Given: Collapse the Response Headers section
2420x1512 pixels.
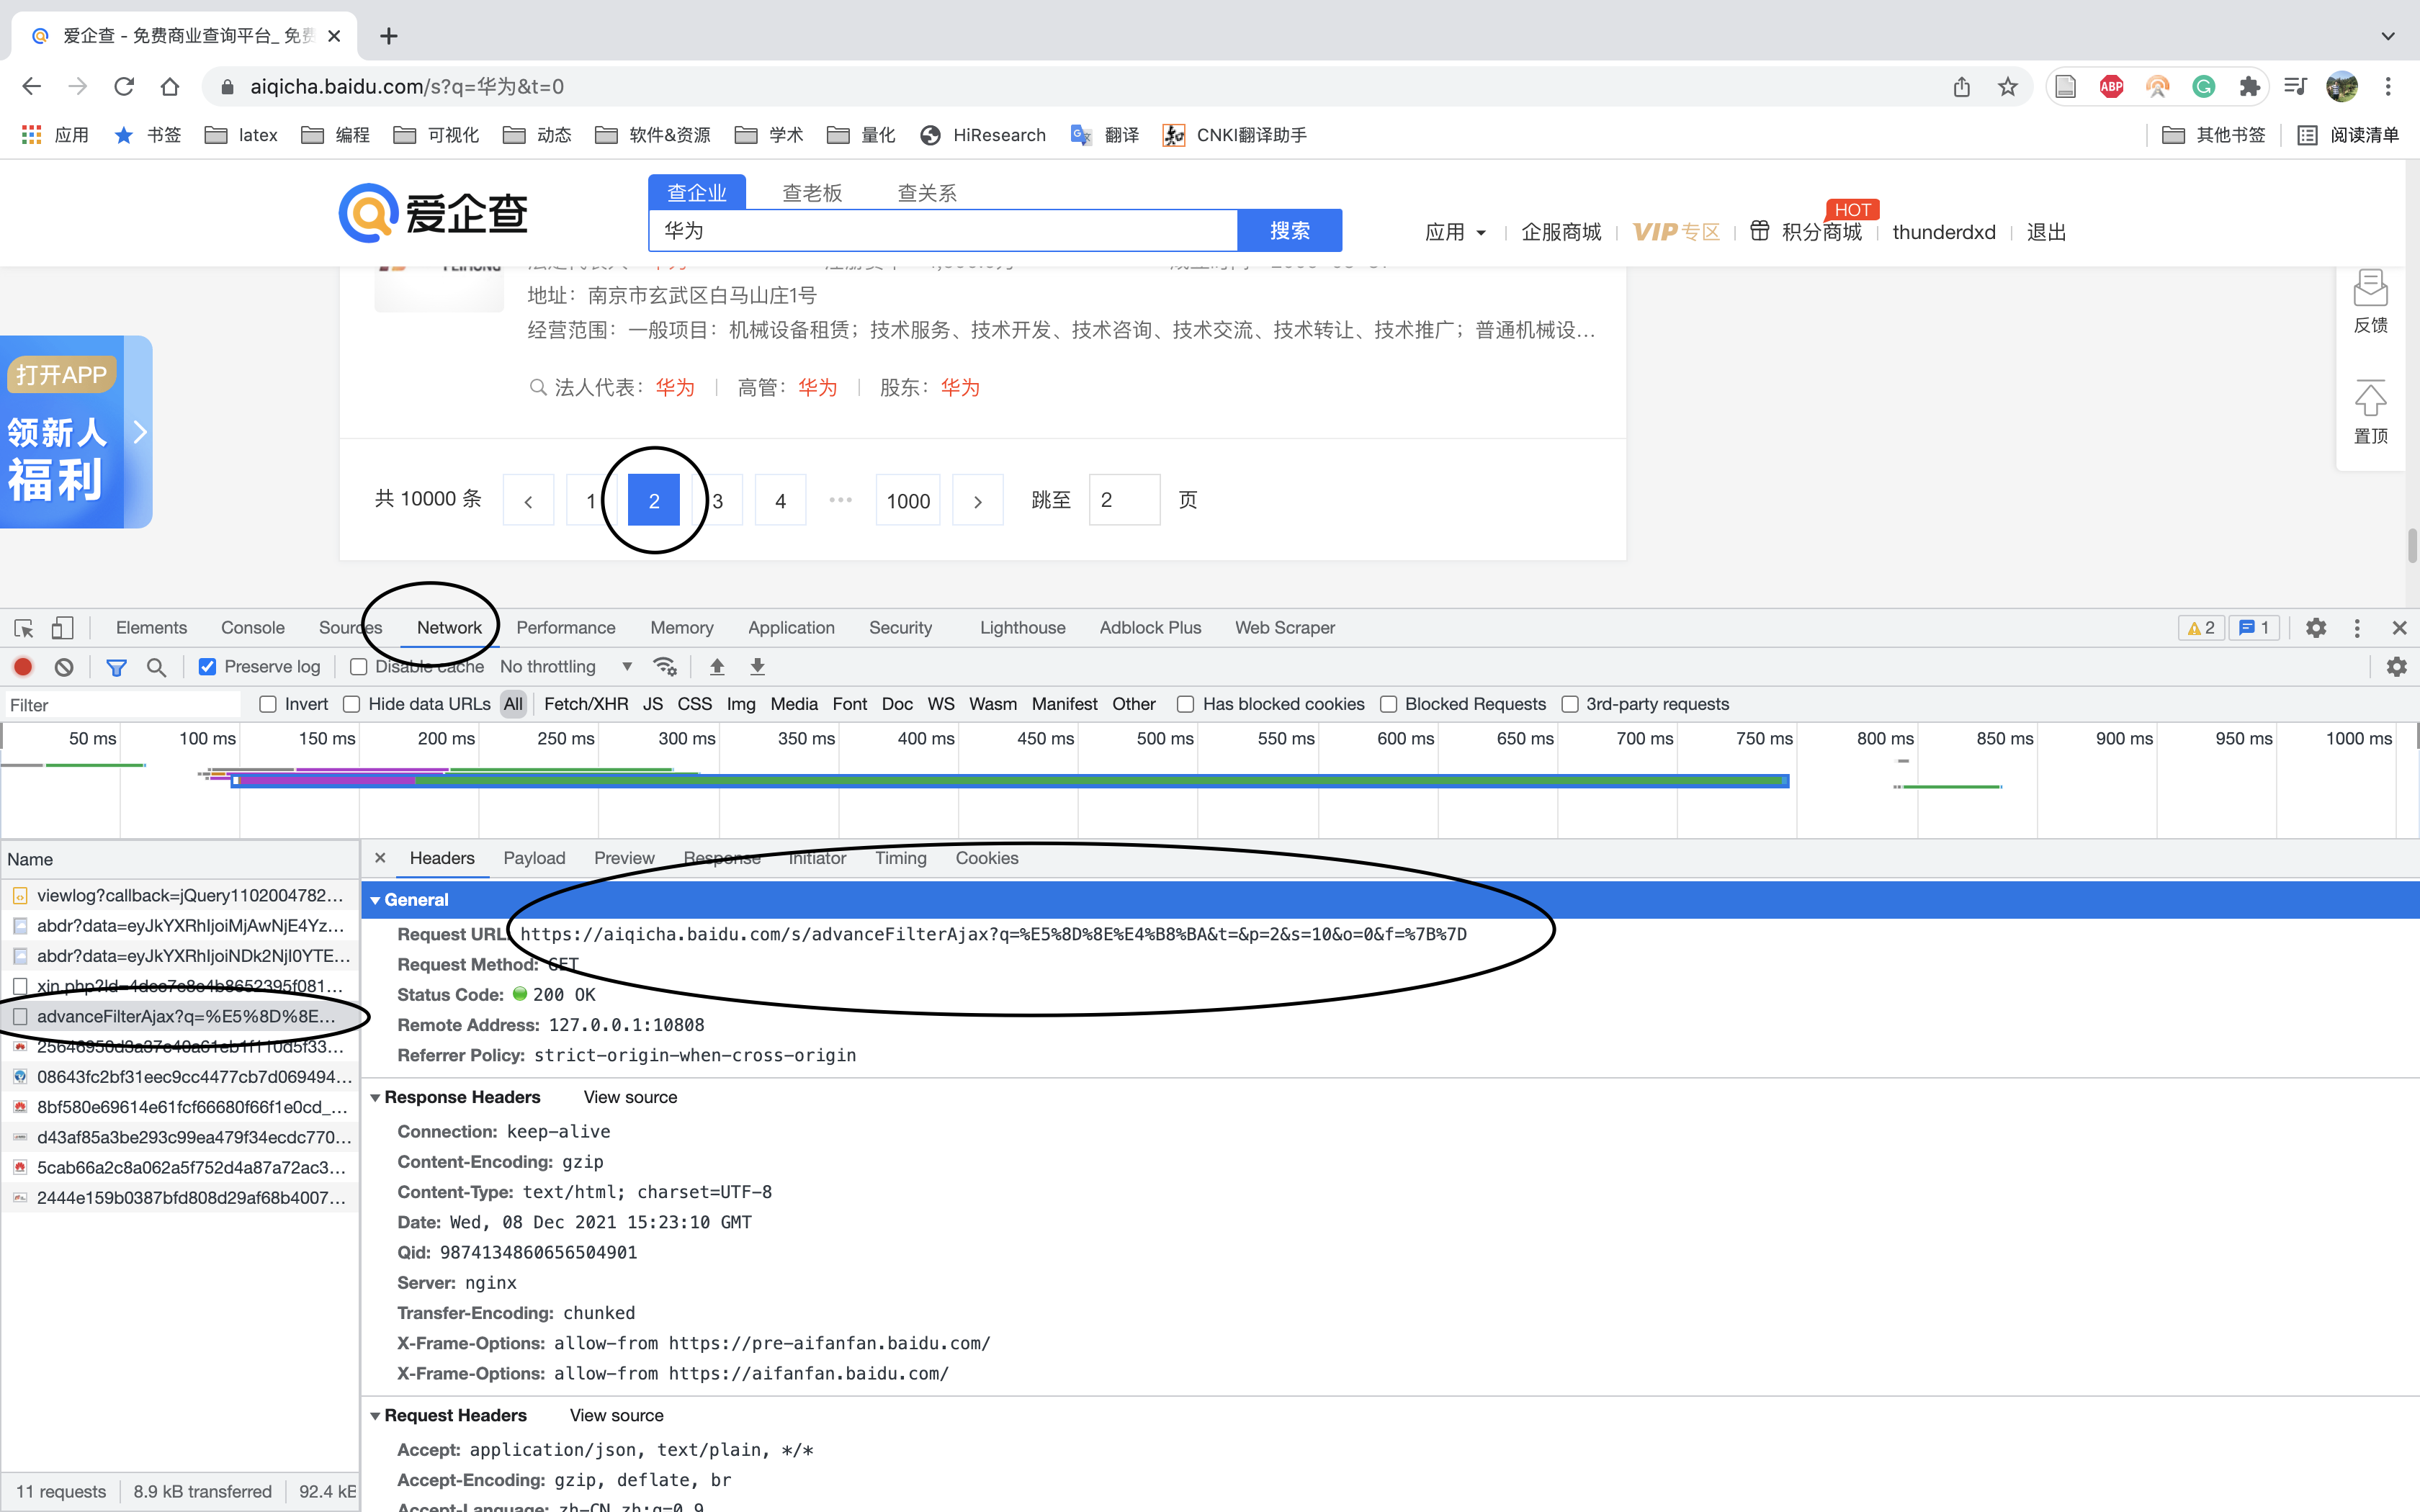Looking at the screenshot, I should pyautogui.click(x=377, y=1097).
